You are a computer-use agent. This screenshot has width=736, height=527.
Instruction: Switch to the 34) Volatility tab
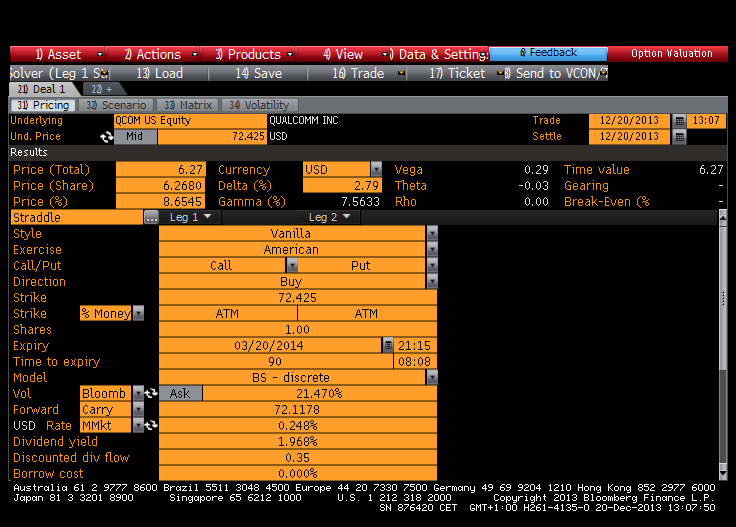pyautogui.click(x=259, y=105)
